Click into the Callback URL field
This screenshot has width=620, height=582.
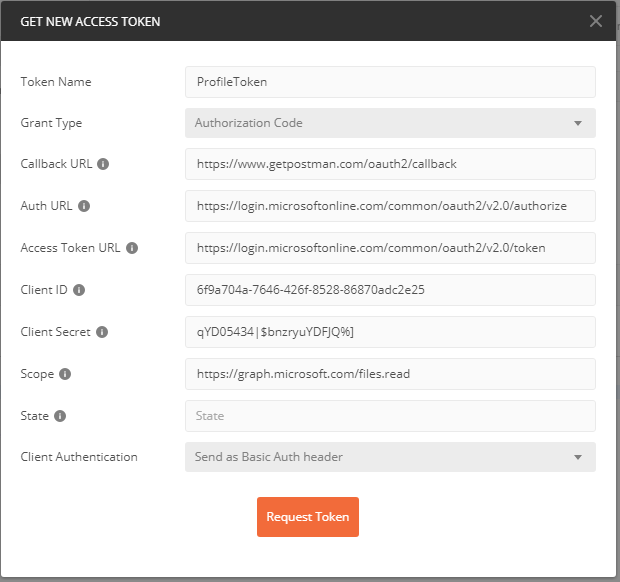point(390,164)
